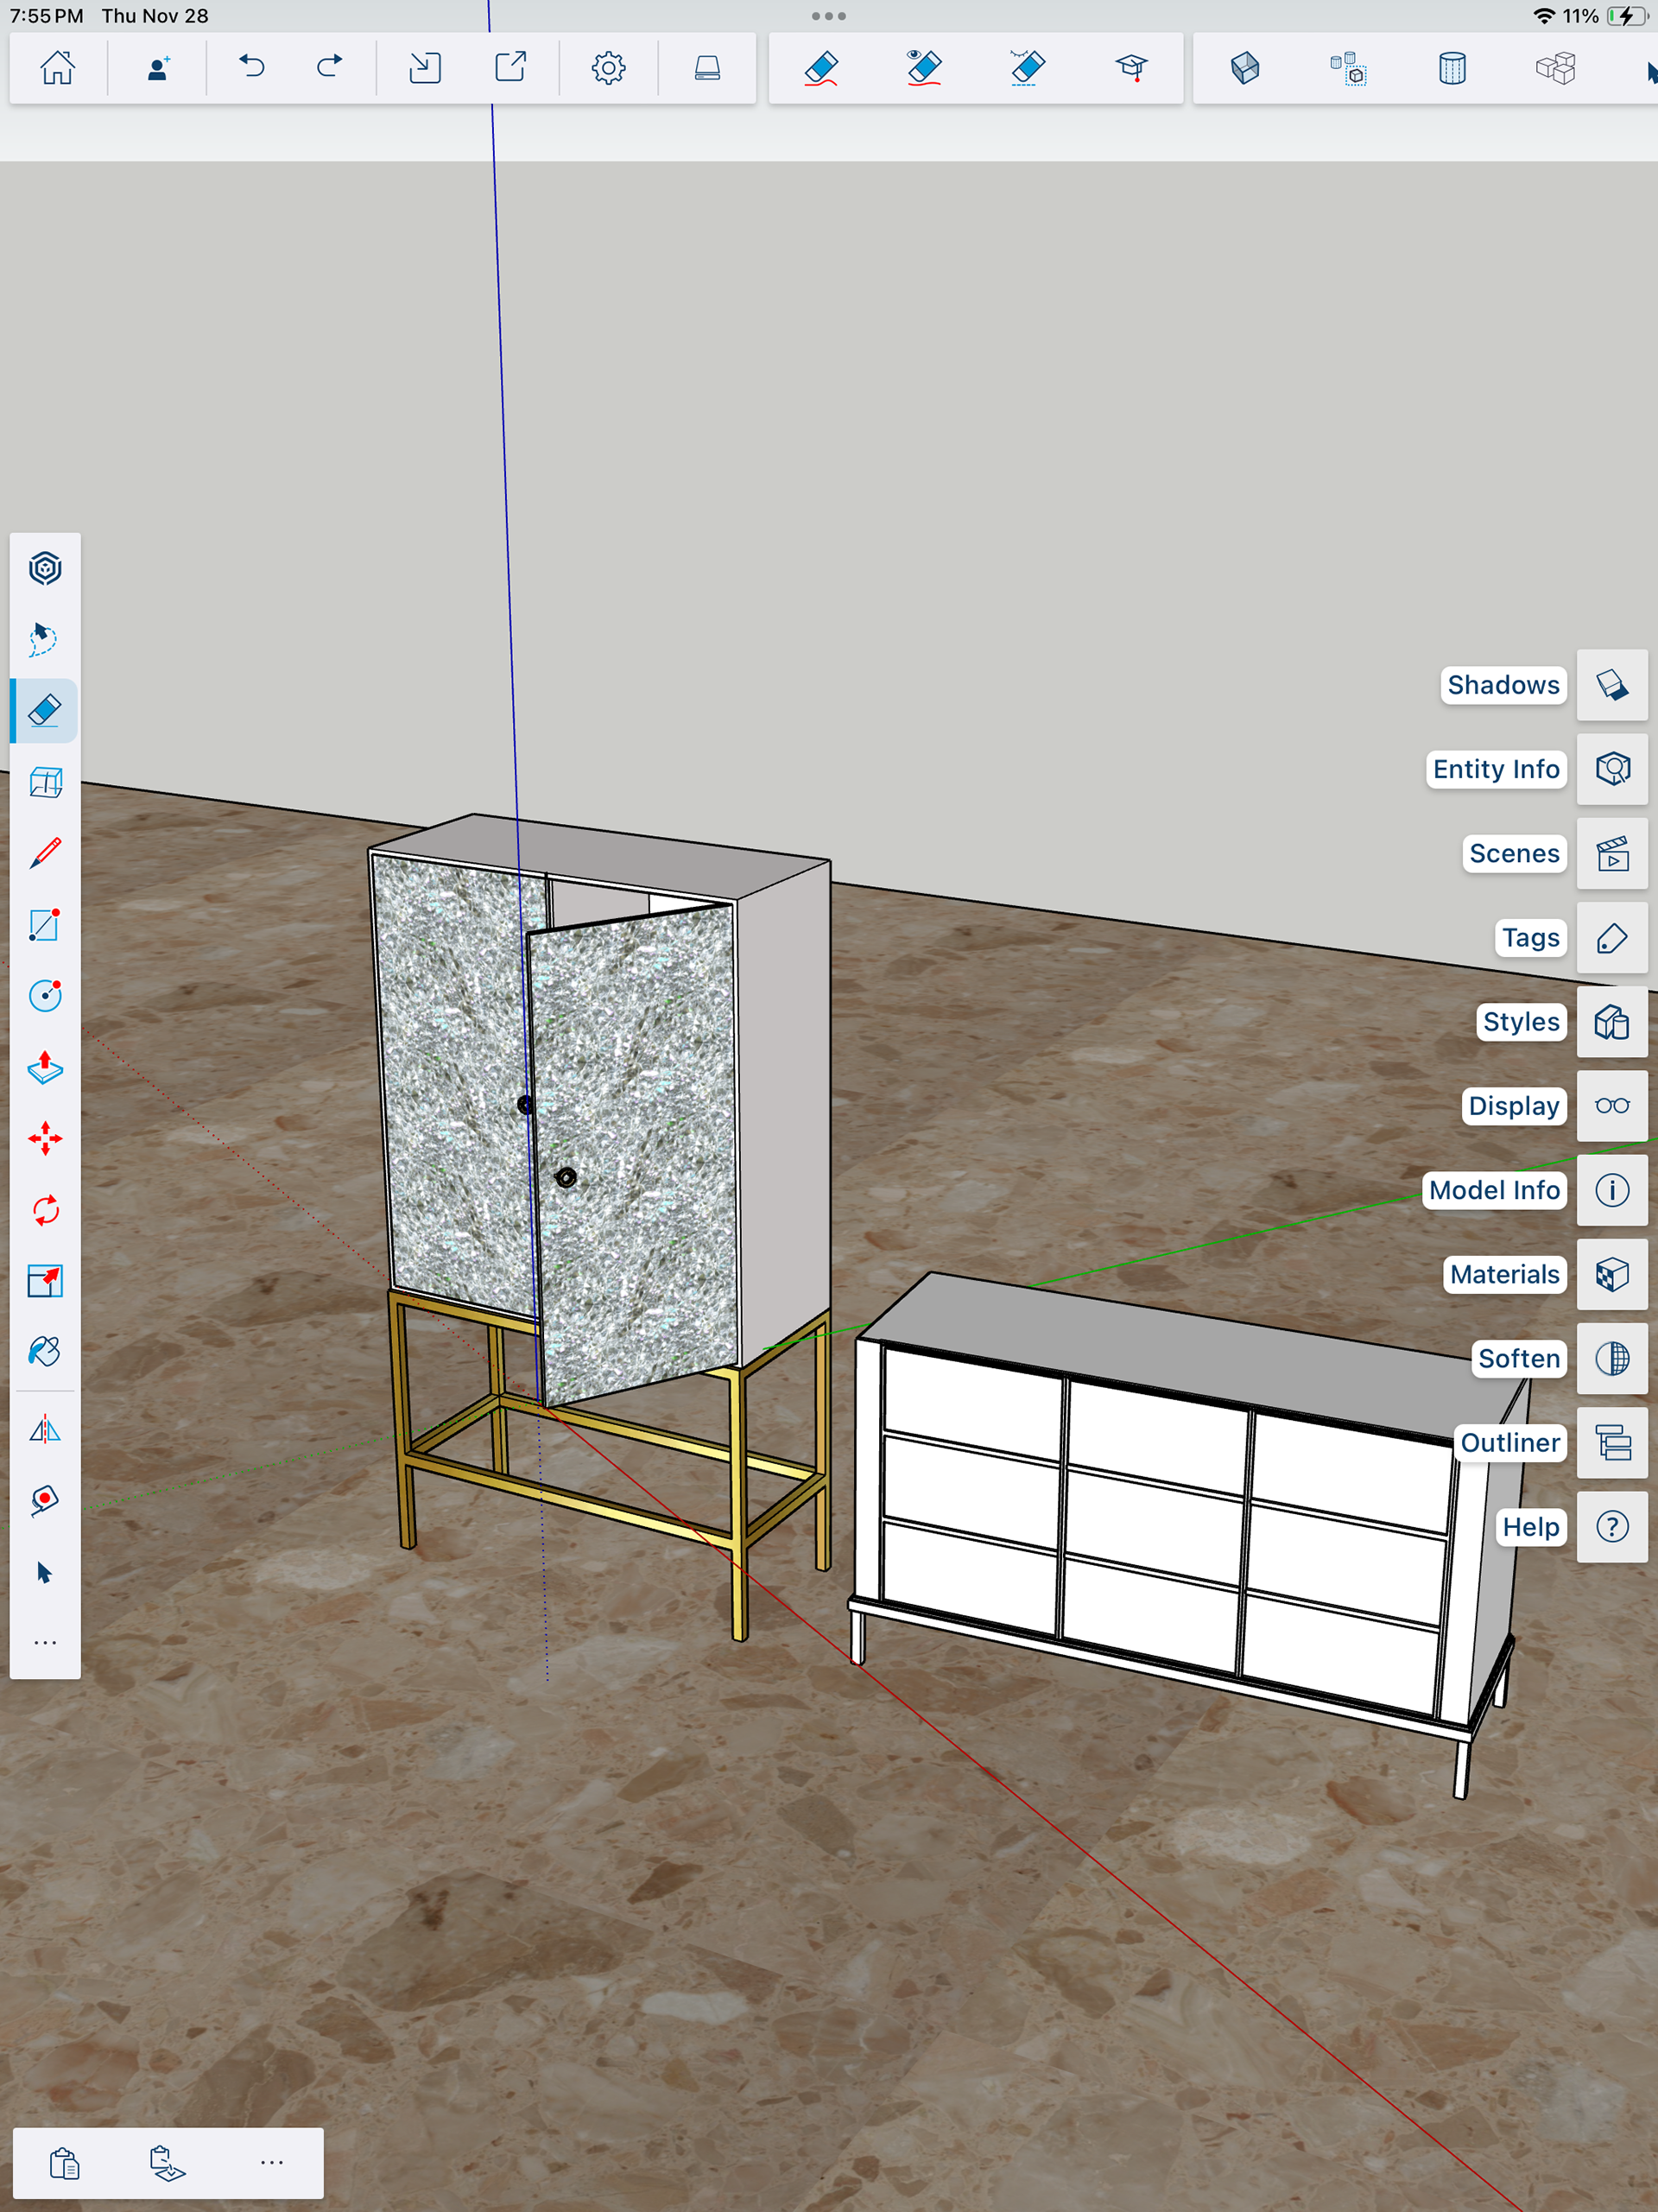Toggle the Smooth eraser mode option

(820, 68)
